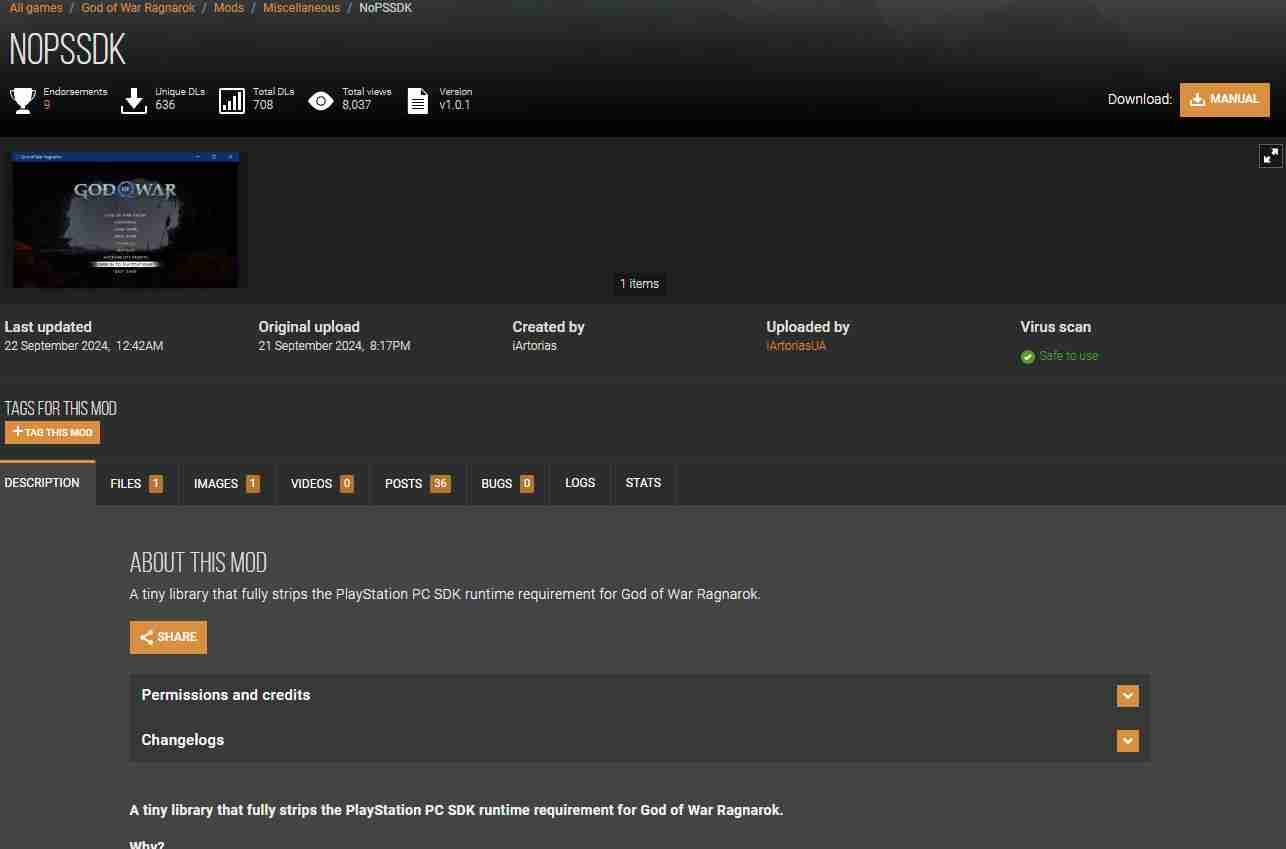Open the Mods breadcrumb link
The height and width of the screenshot is (849, 1286).
[x=229, y=8]
